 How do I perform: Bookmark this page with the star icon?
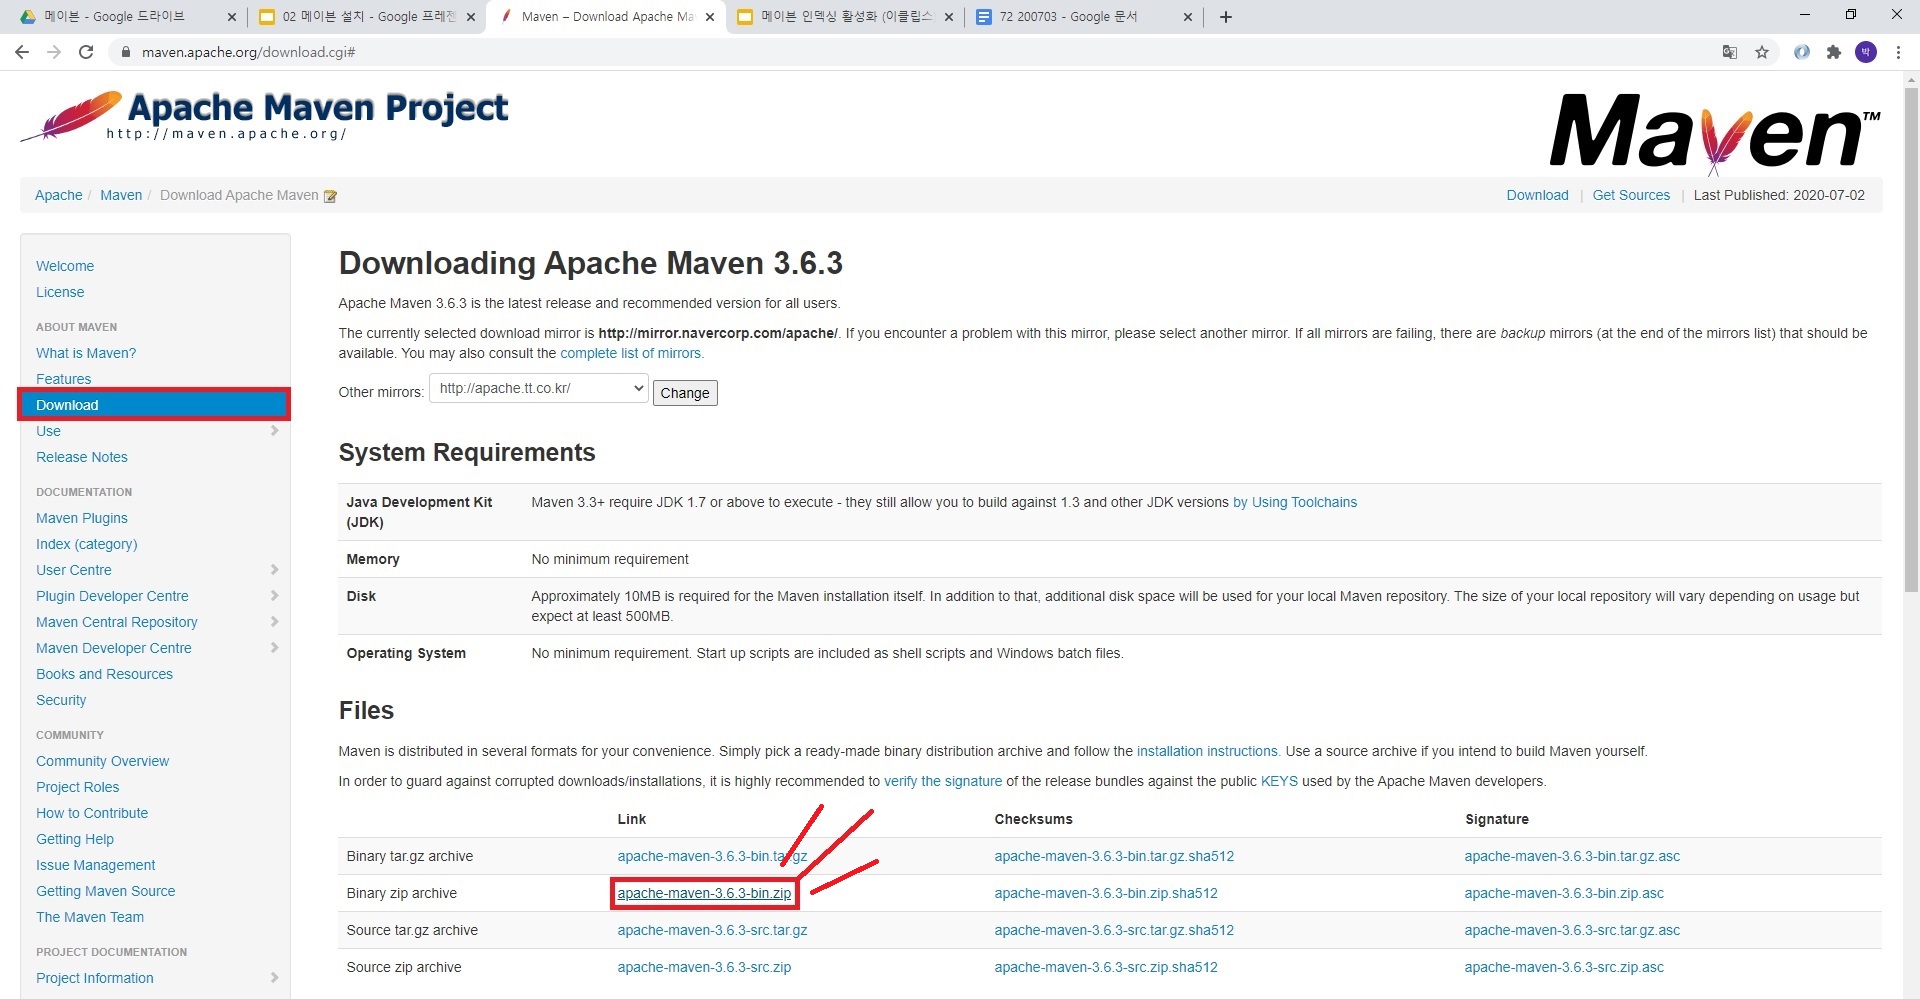tap(1762, 52)
